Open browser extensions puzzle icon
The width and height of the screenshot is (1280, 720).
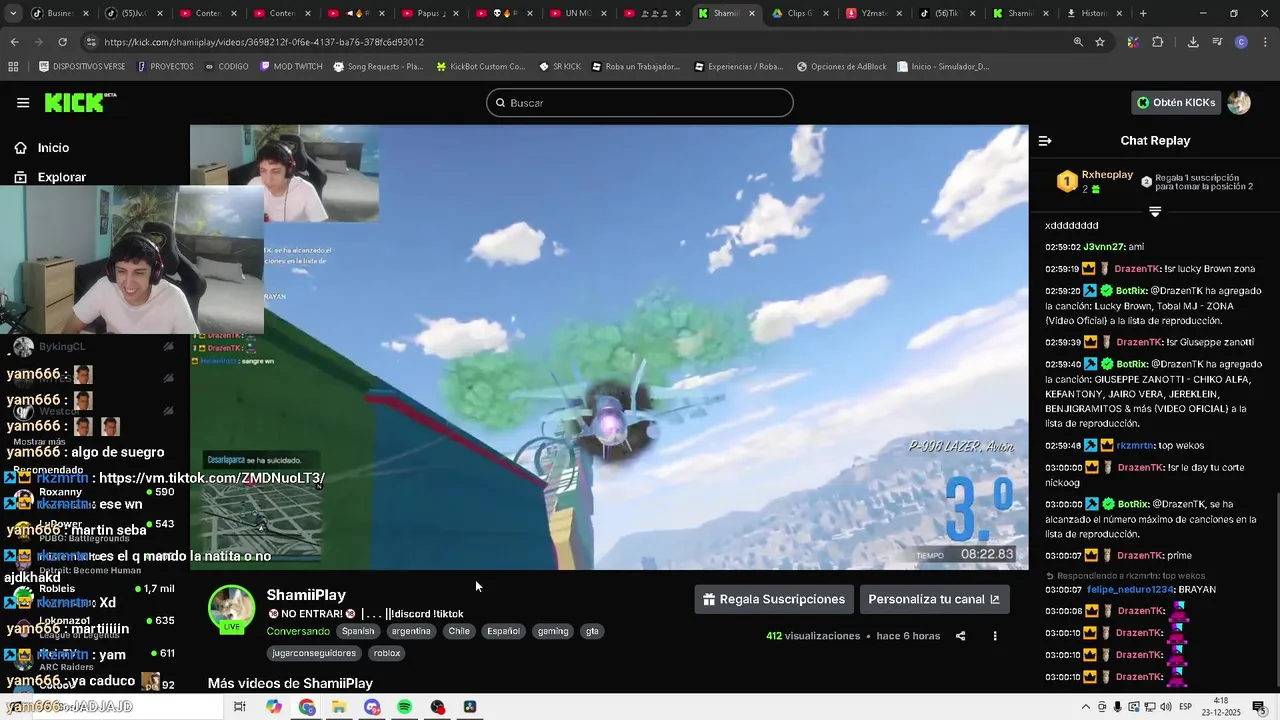1157,42
